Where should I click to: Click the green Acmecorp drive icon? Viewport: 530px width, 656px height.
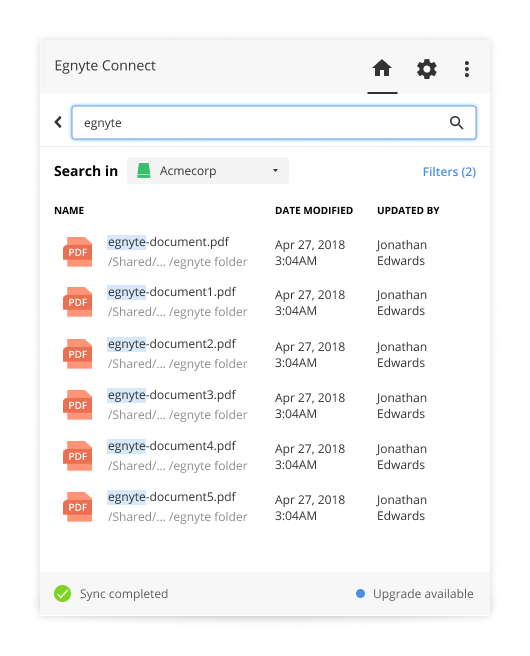143,171
